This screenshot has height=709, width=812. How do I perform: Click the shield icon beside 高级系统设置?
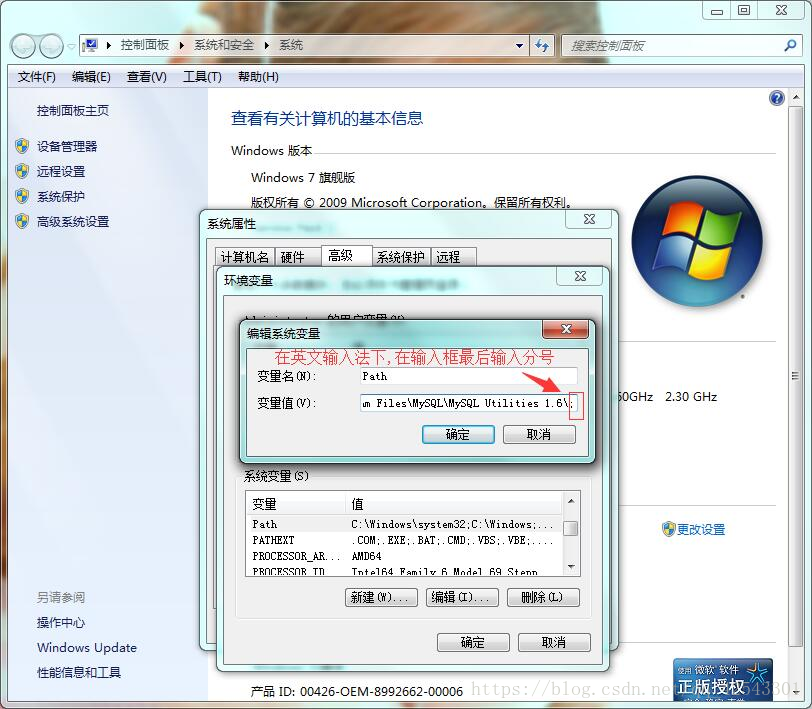point(22,221)
